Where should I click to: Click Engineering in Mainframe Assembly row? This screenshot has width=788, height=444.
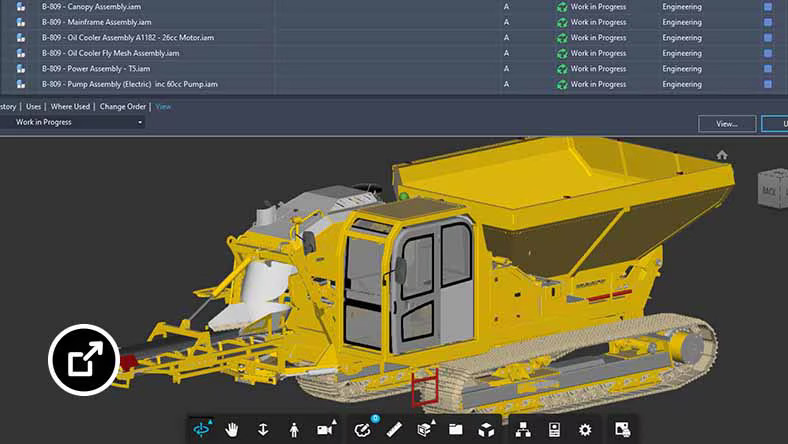click(682, 22)
